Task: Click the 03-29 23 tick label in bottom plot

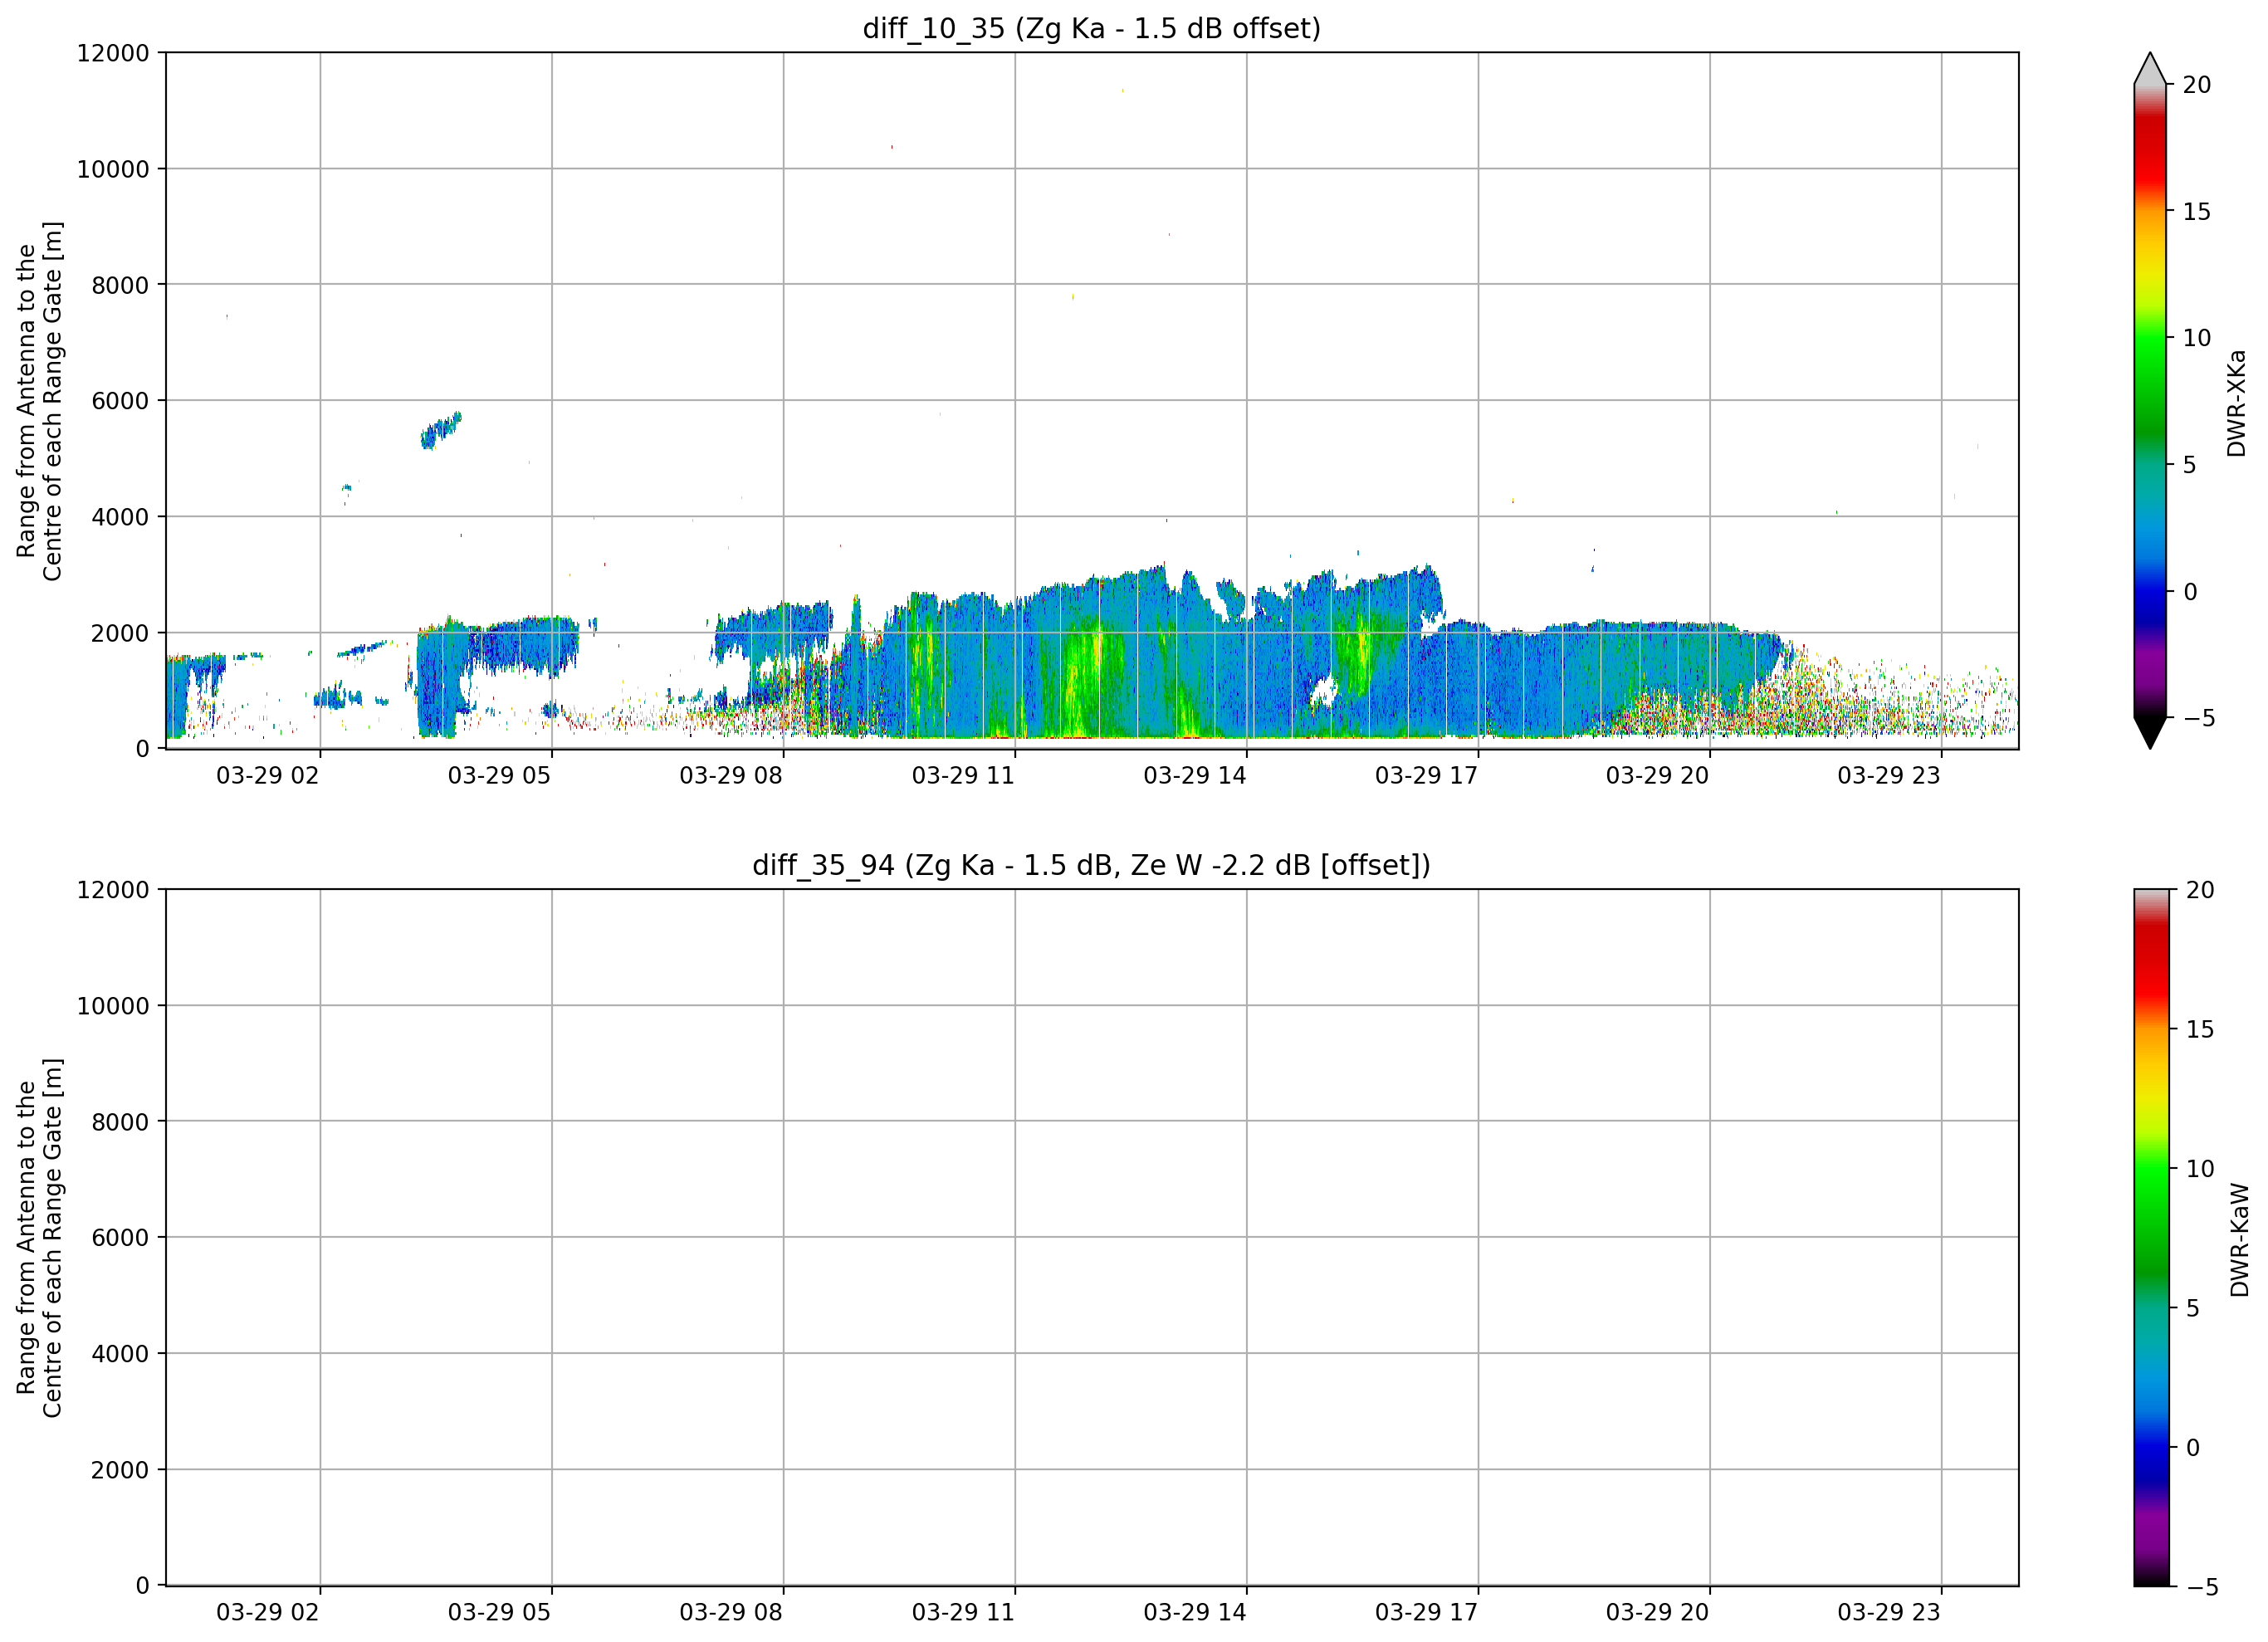Action: [x=1888, y=1612]
